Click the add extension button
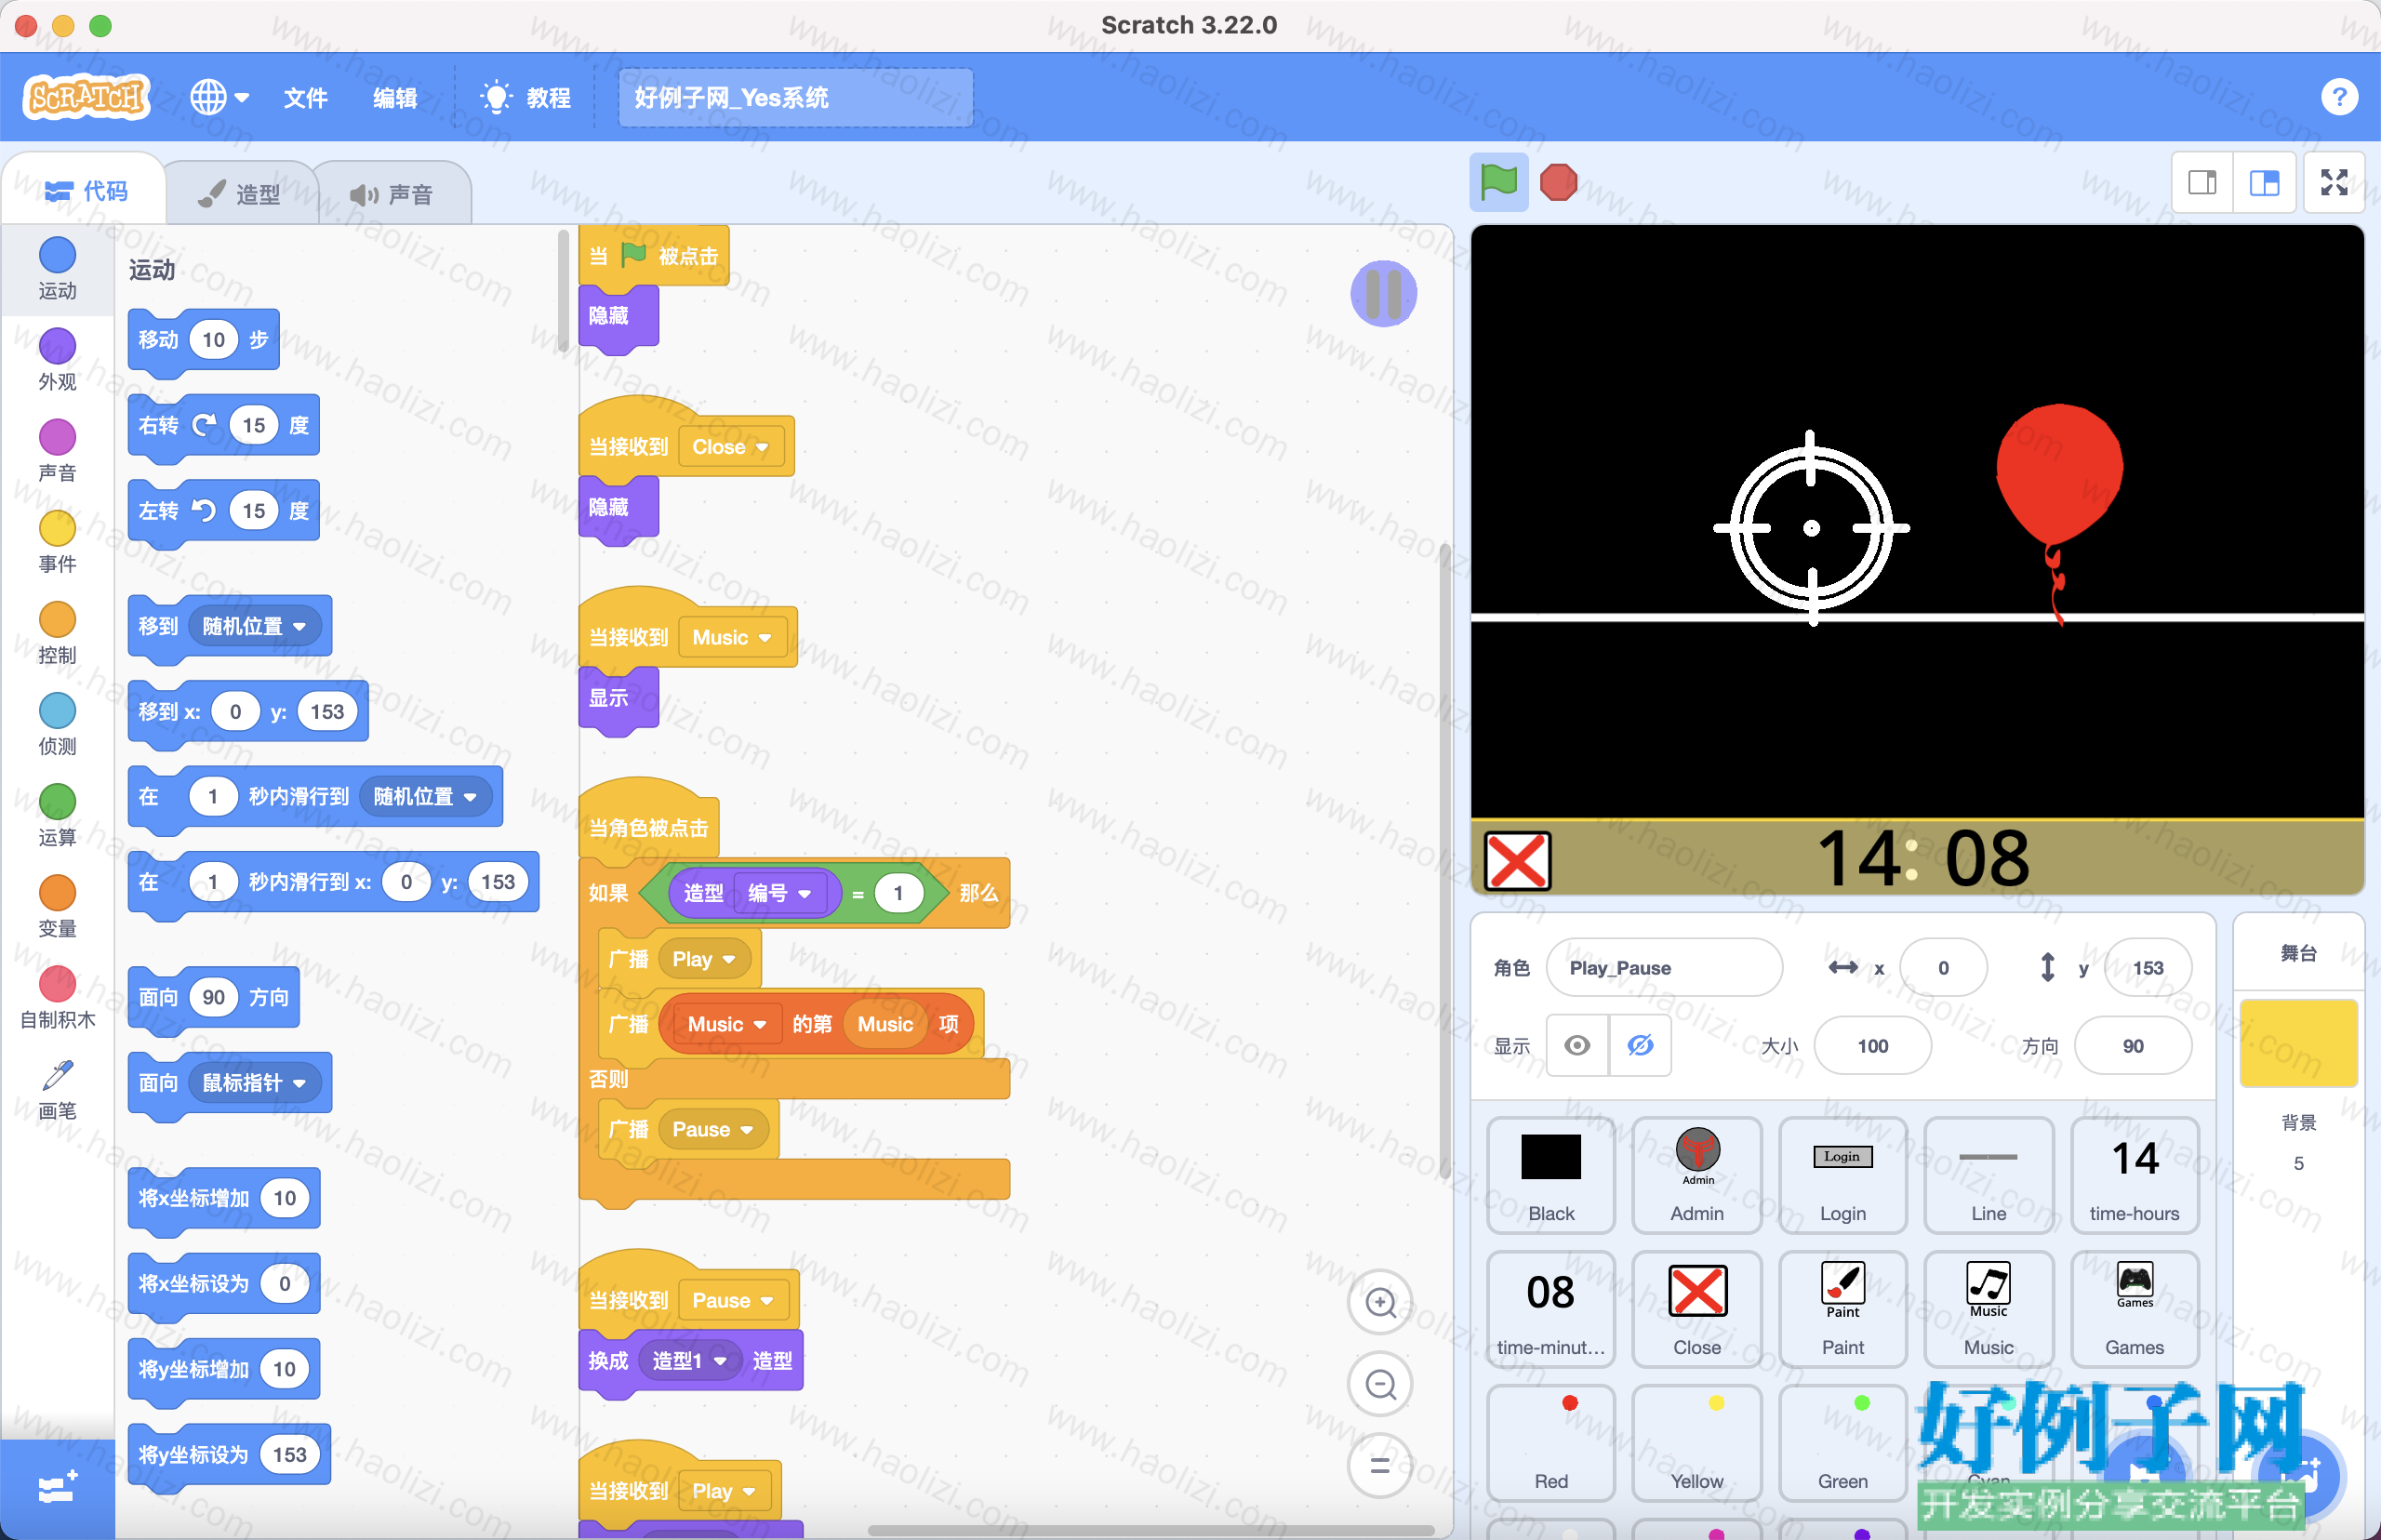2381x1540 pixels. (57, 1489)
